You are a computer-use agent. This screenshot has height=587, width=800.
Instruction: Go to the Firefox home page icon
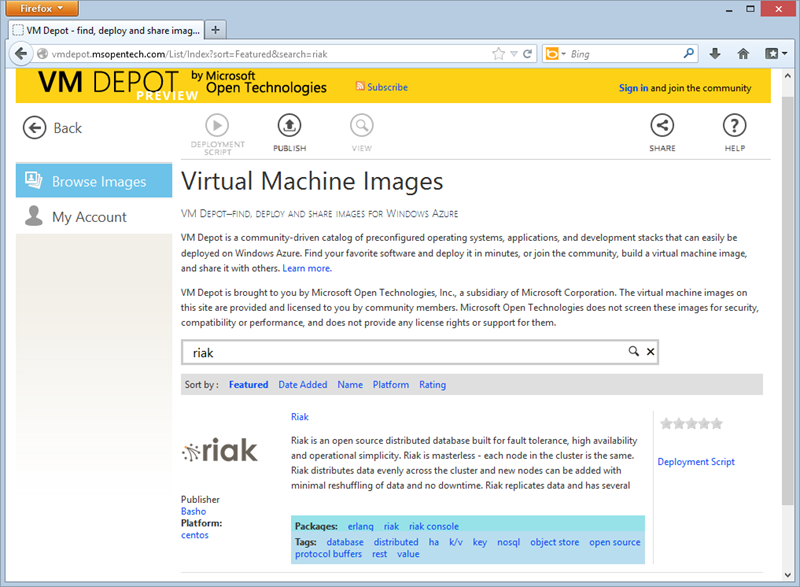(x=743, y=54)
